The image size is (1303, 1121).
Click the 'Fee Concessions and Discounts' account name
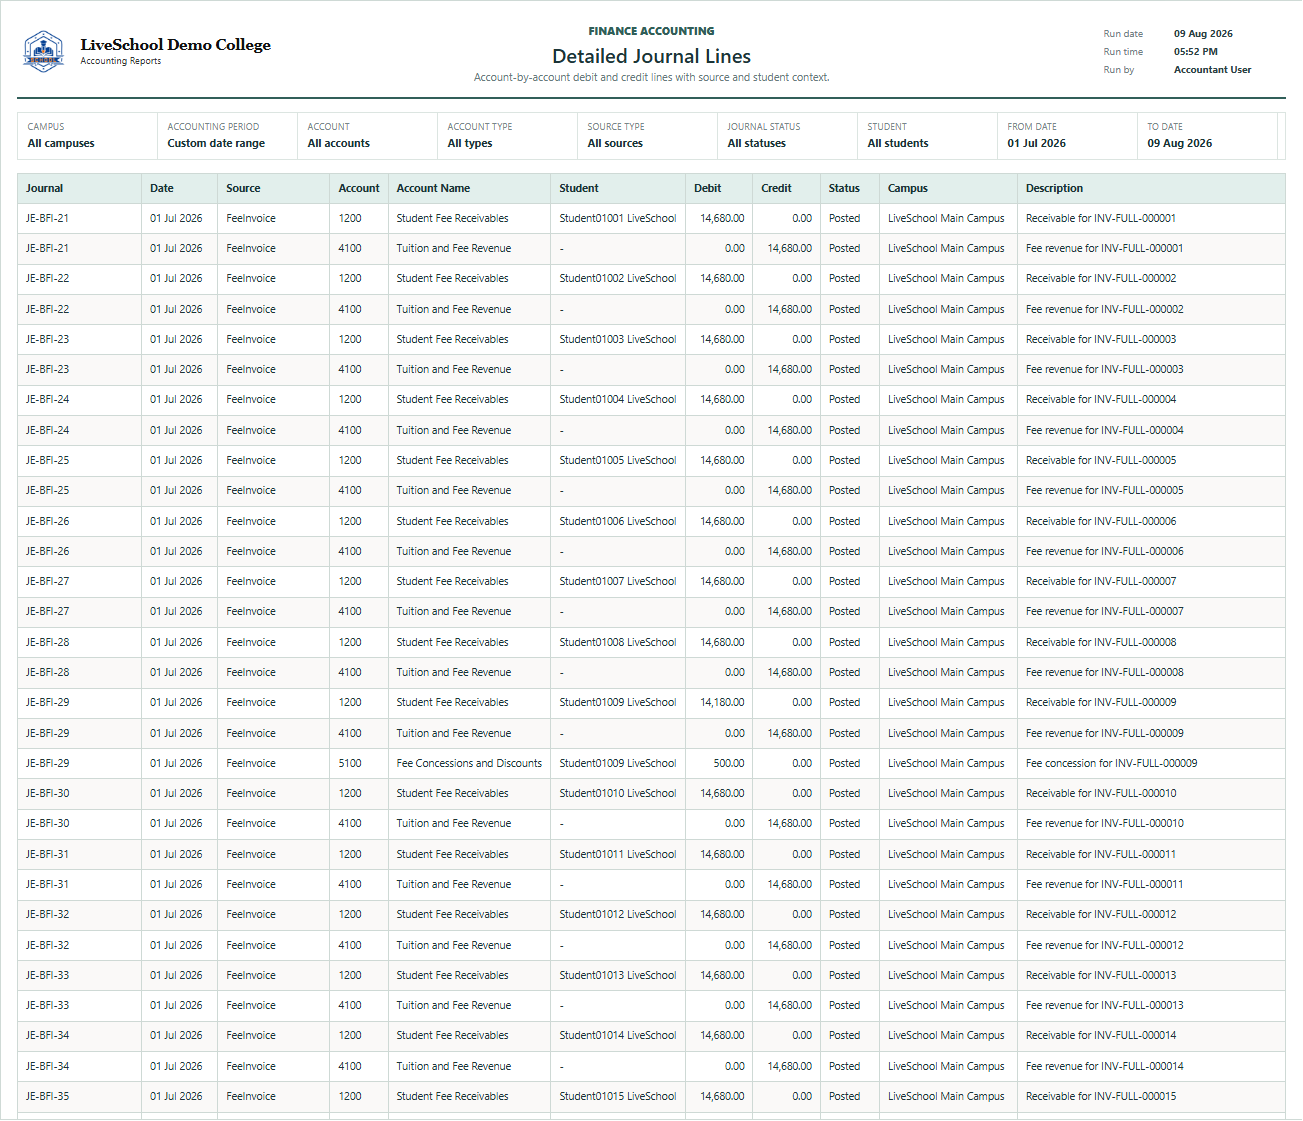point(469,763)
